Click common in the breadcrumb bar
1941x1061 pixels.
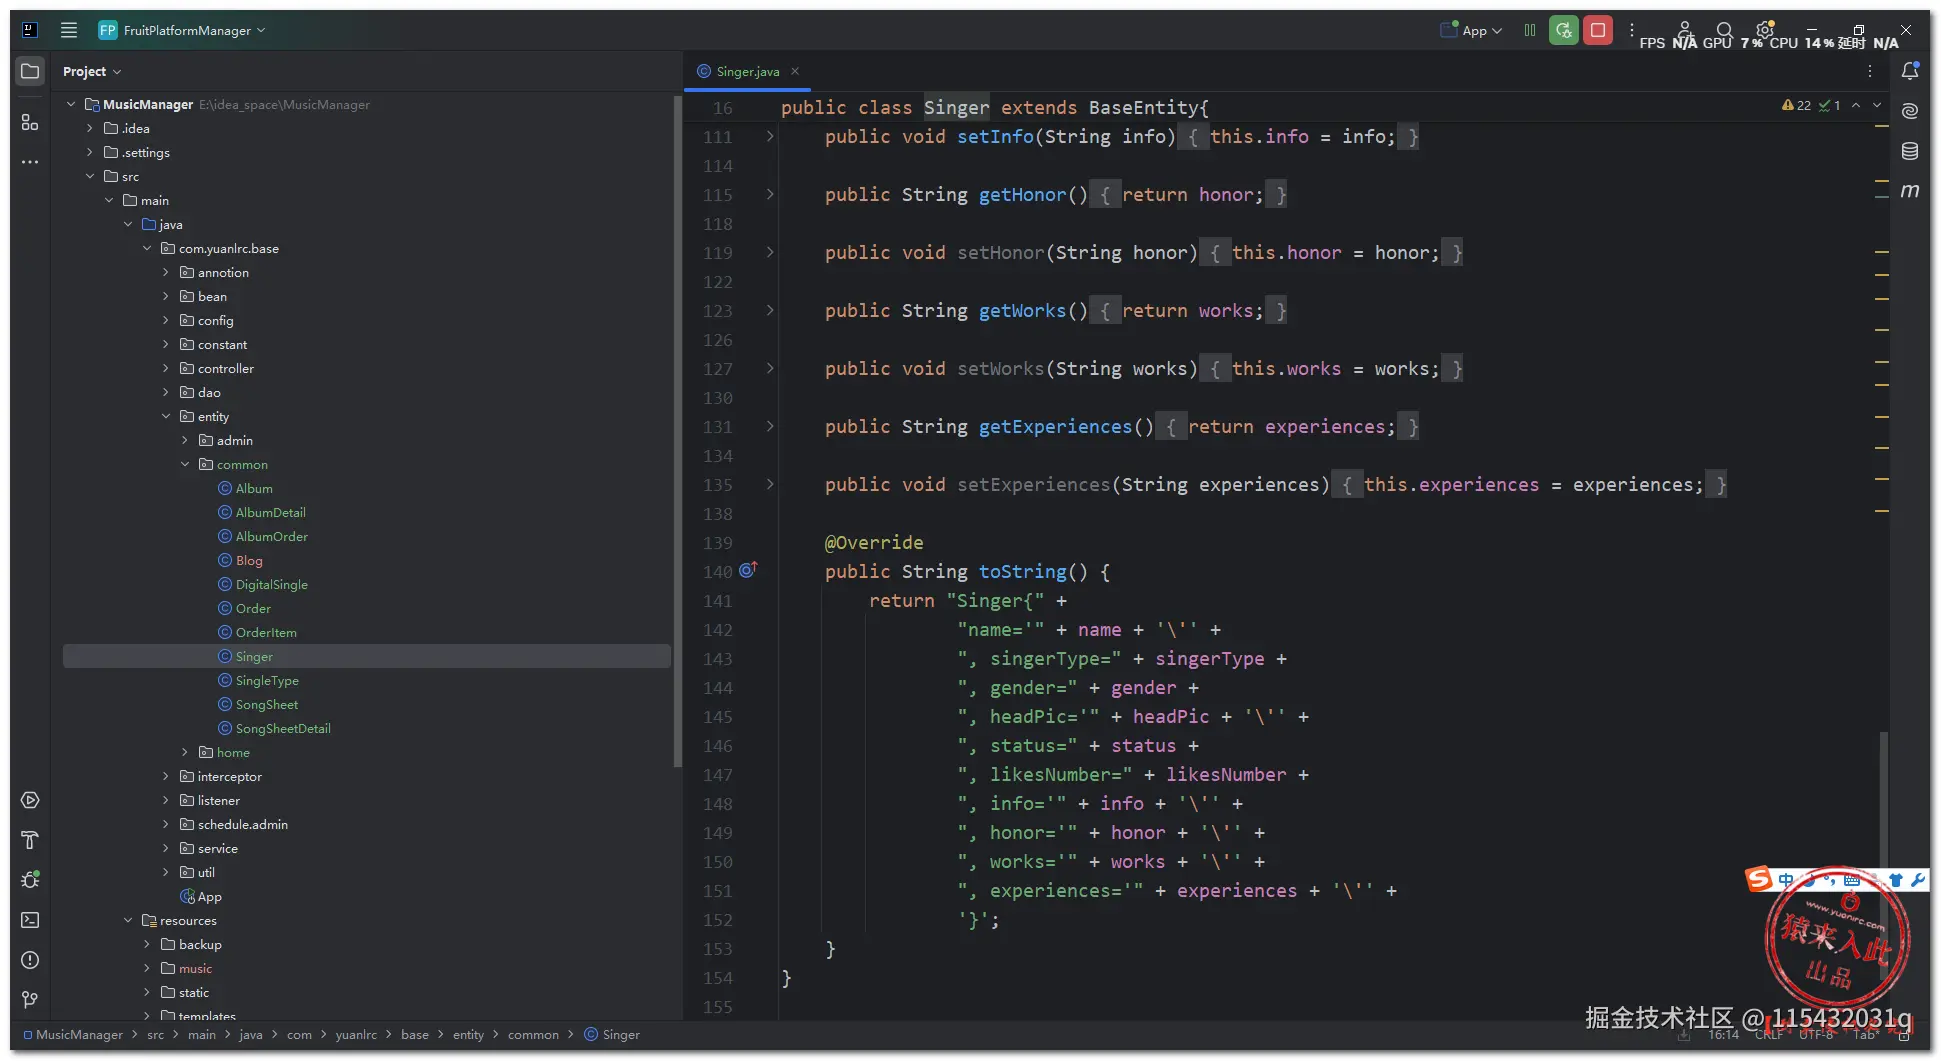pyautogui.click(x=533, y=1034)
